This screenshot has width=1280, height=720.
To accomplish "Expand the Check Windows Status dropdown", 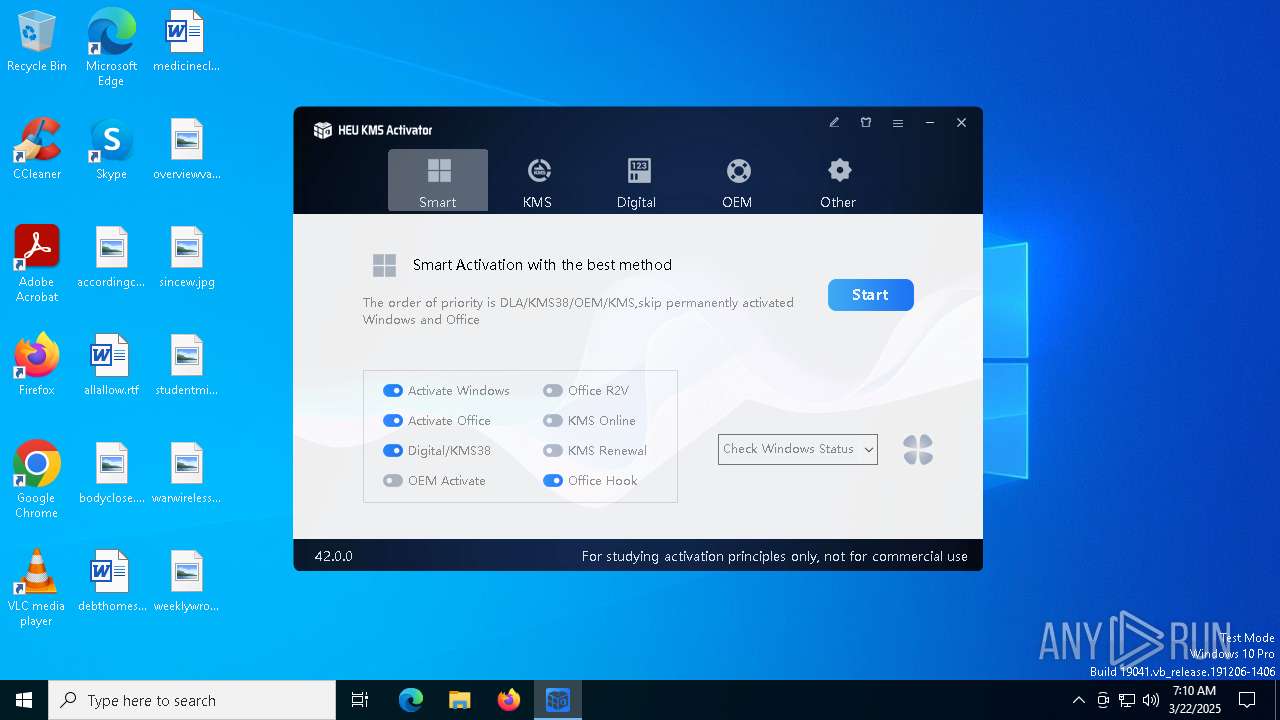I will pos(798,449).
